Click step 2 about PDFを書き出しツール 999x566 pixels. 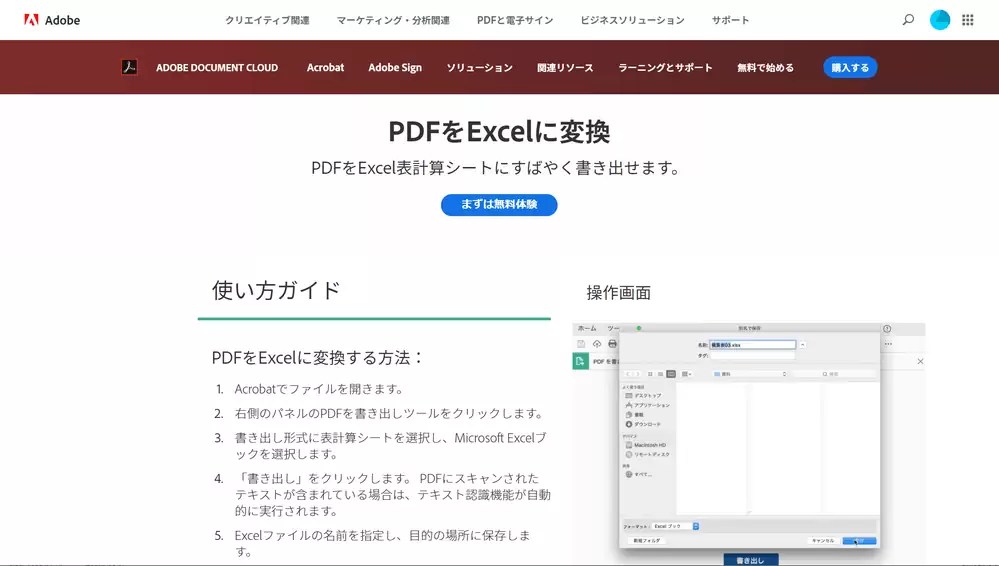tap(389, 414)
